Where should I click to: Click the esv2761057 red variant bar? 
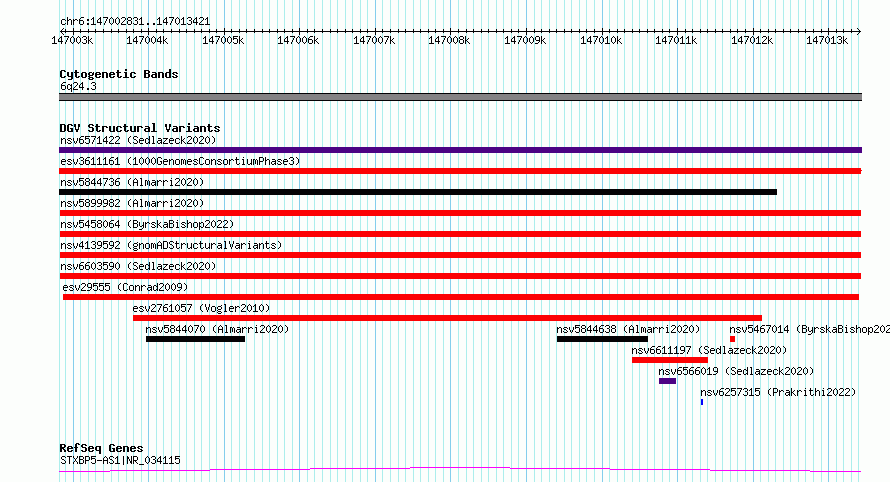447,318
